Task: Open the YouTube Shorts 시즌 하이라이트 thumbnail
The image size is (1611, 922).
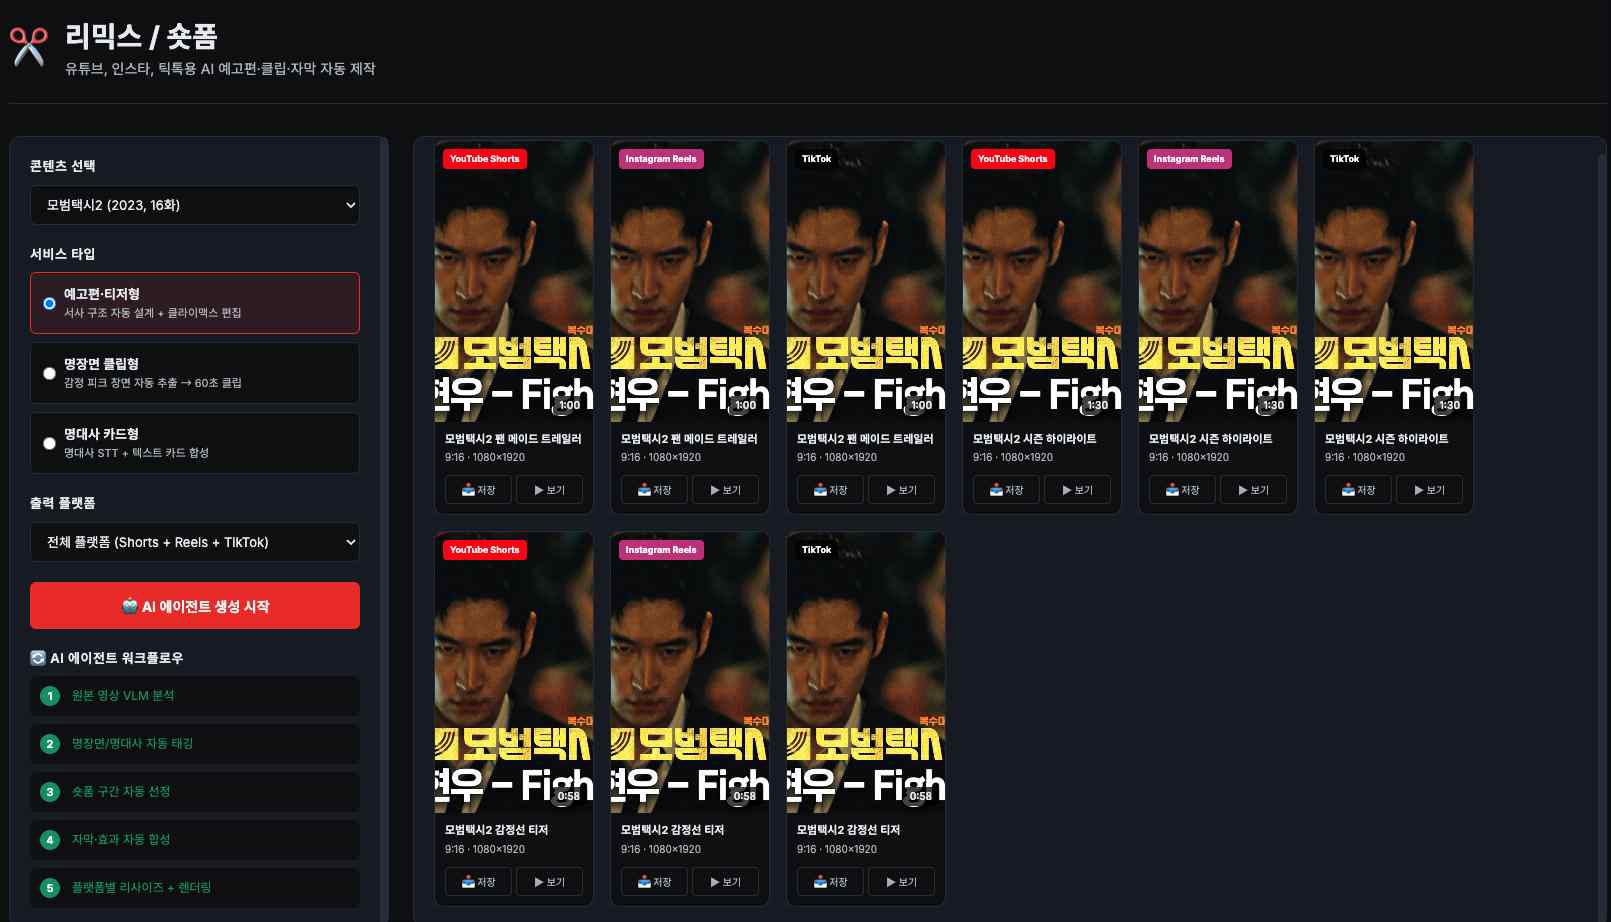Action: point(1042,281)
